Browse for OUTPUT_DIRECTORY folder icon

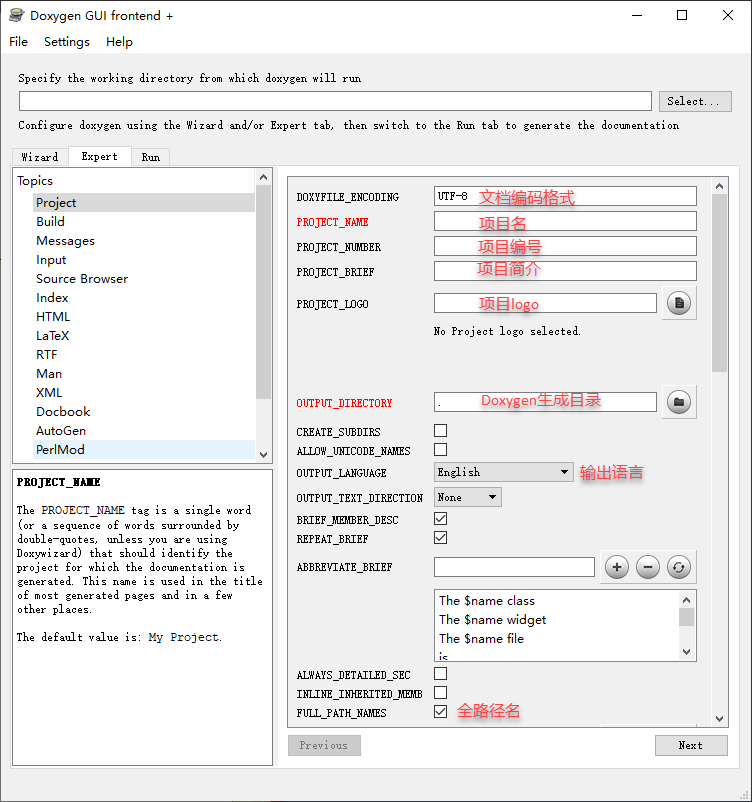(x=679, y=402)
